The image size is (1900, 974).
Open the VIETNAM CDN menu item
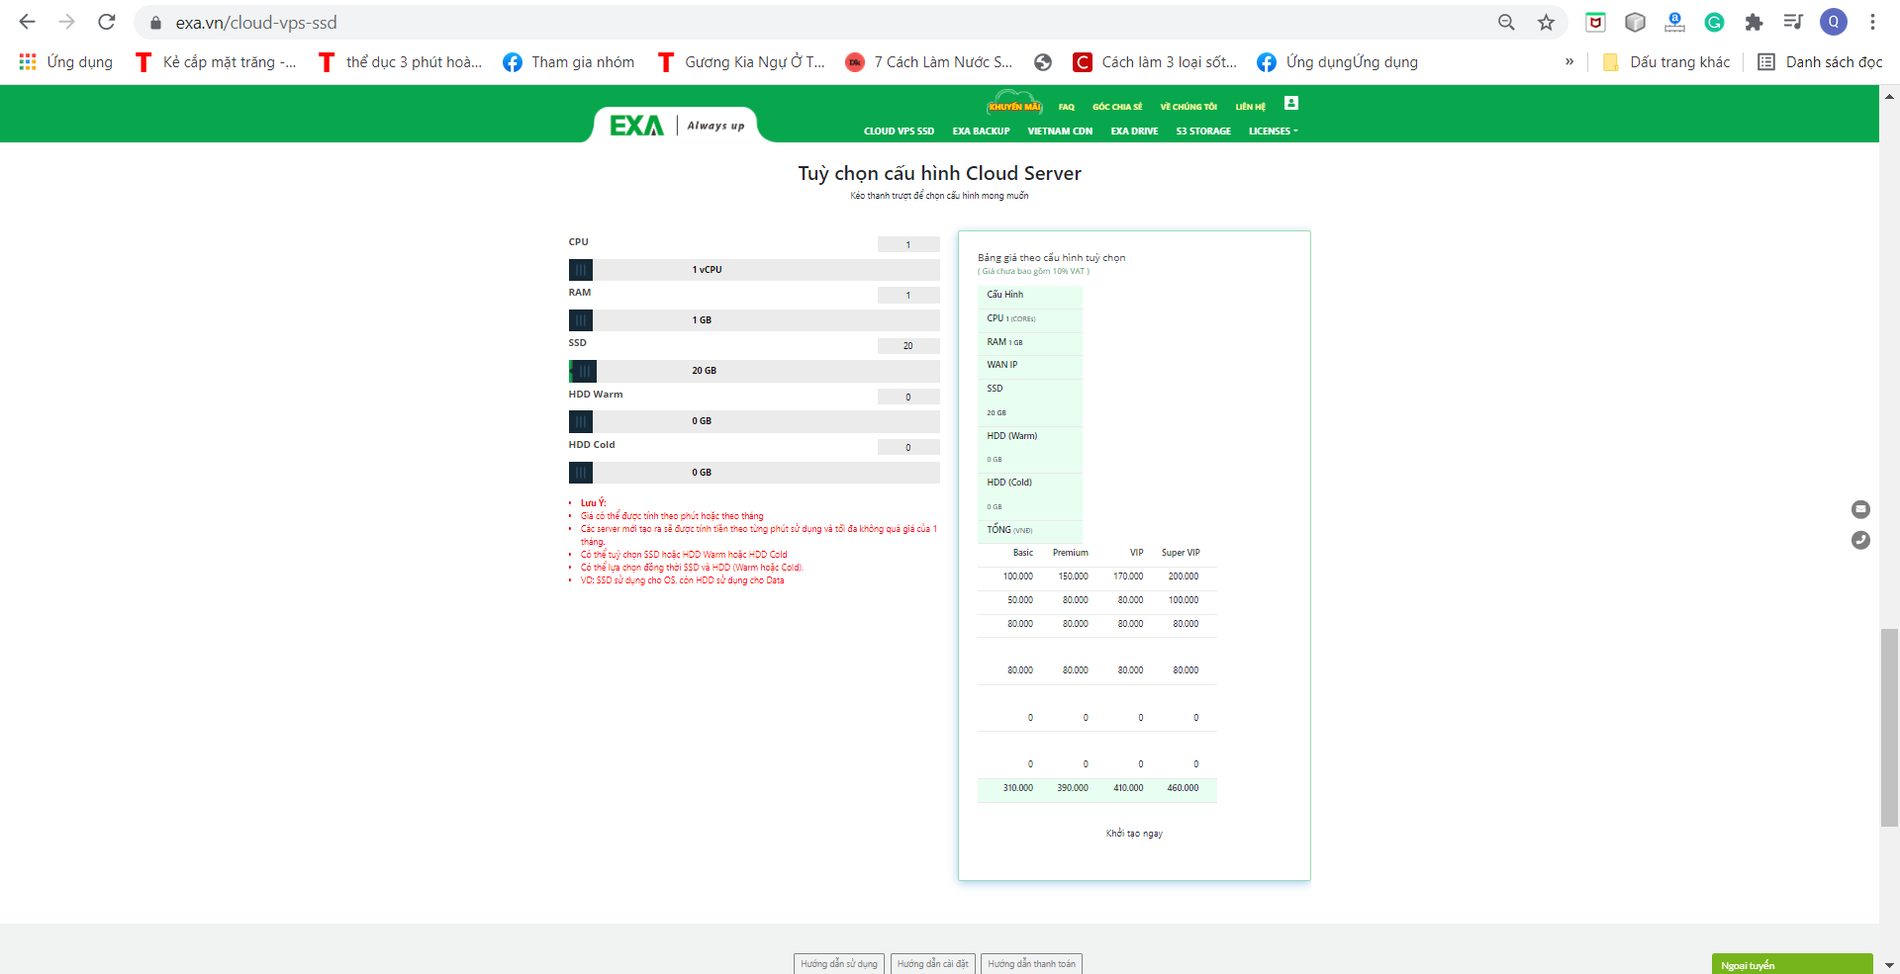[1060, 131]
